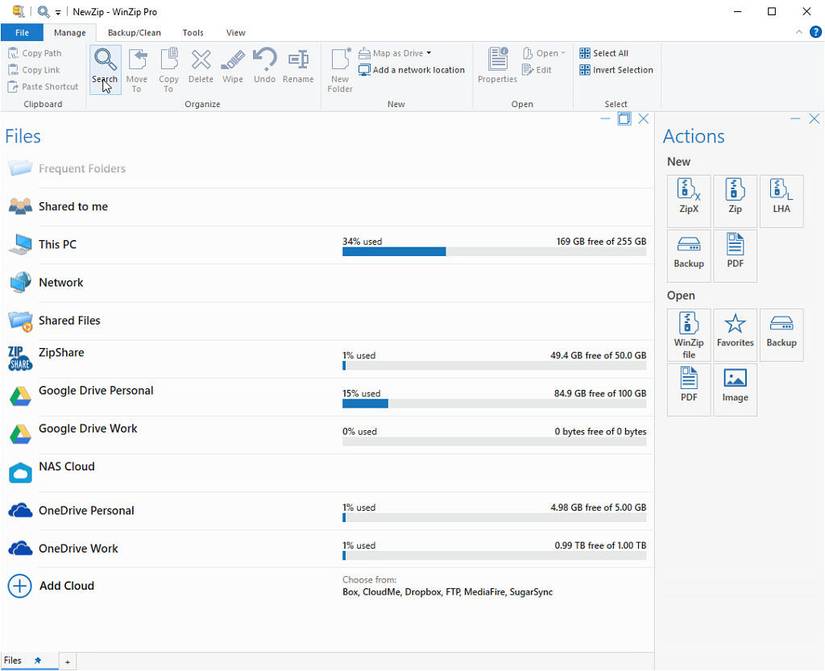
Task: Switch to the Manage ribbon tab
Action: [69, 33]
